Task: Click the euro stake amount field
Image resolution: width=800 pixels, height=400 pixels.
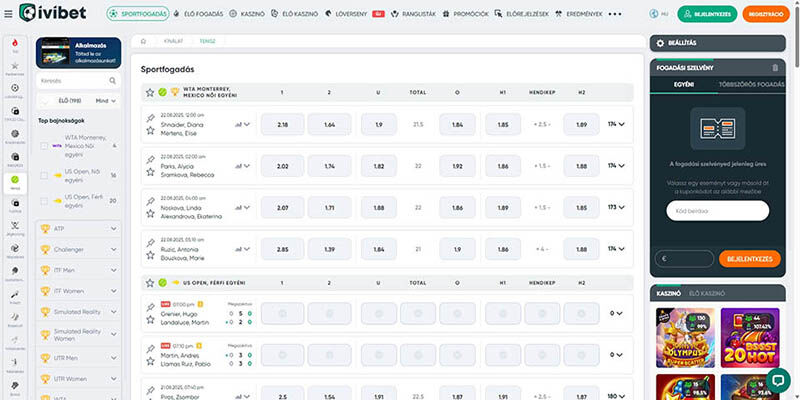Action: 684,259
